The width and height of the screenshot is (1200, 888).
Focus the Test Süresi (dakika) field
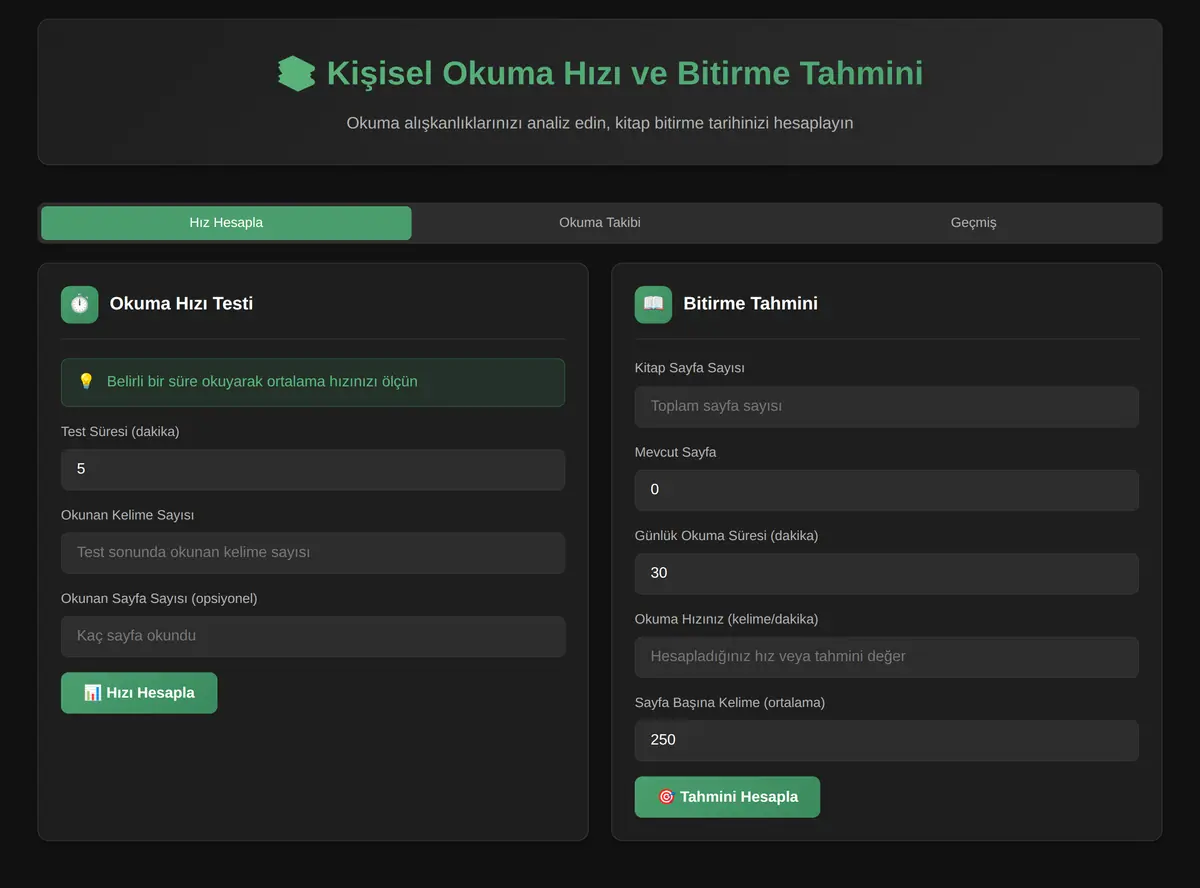click(313, 469)
